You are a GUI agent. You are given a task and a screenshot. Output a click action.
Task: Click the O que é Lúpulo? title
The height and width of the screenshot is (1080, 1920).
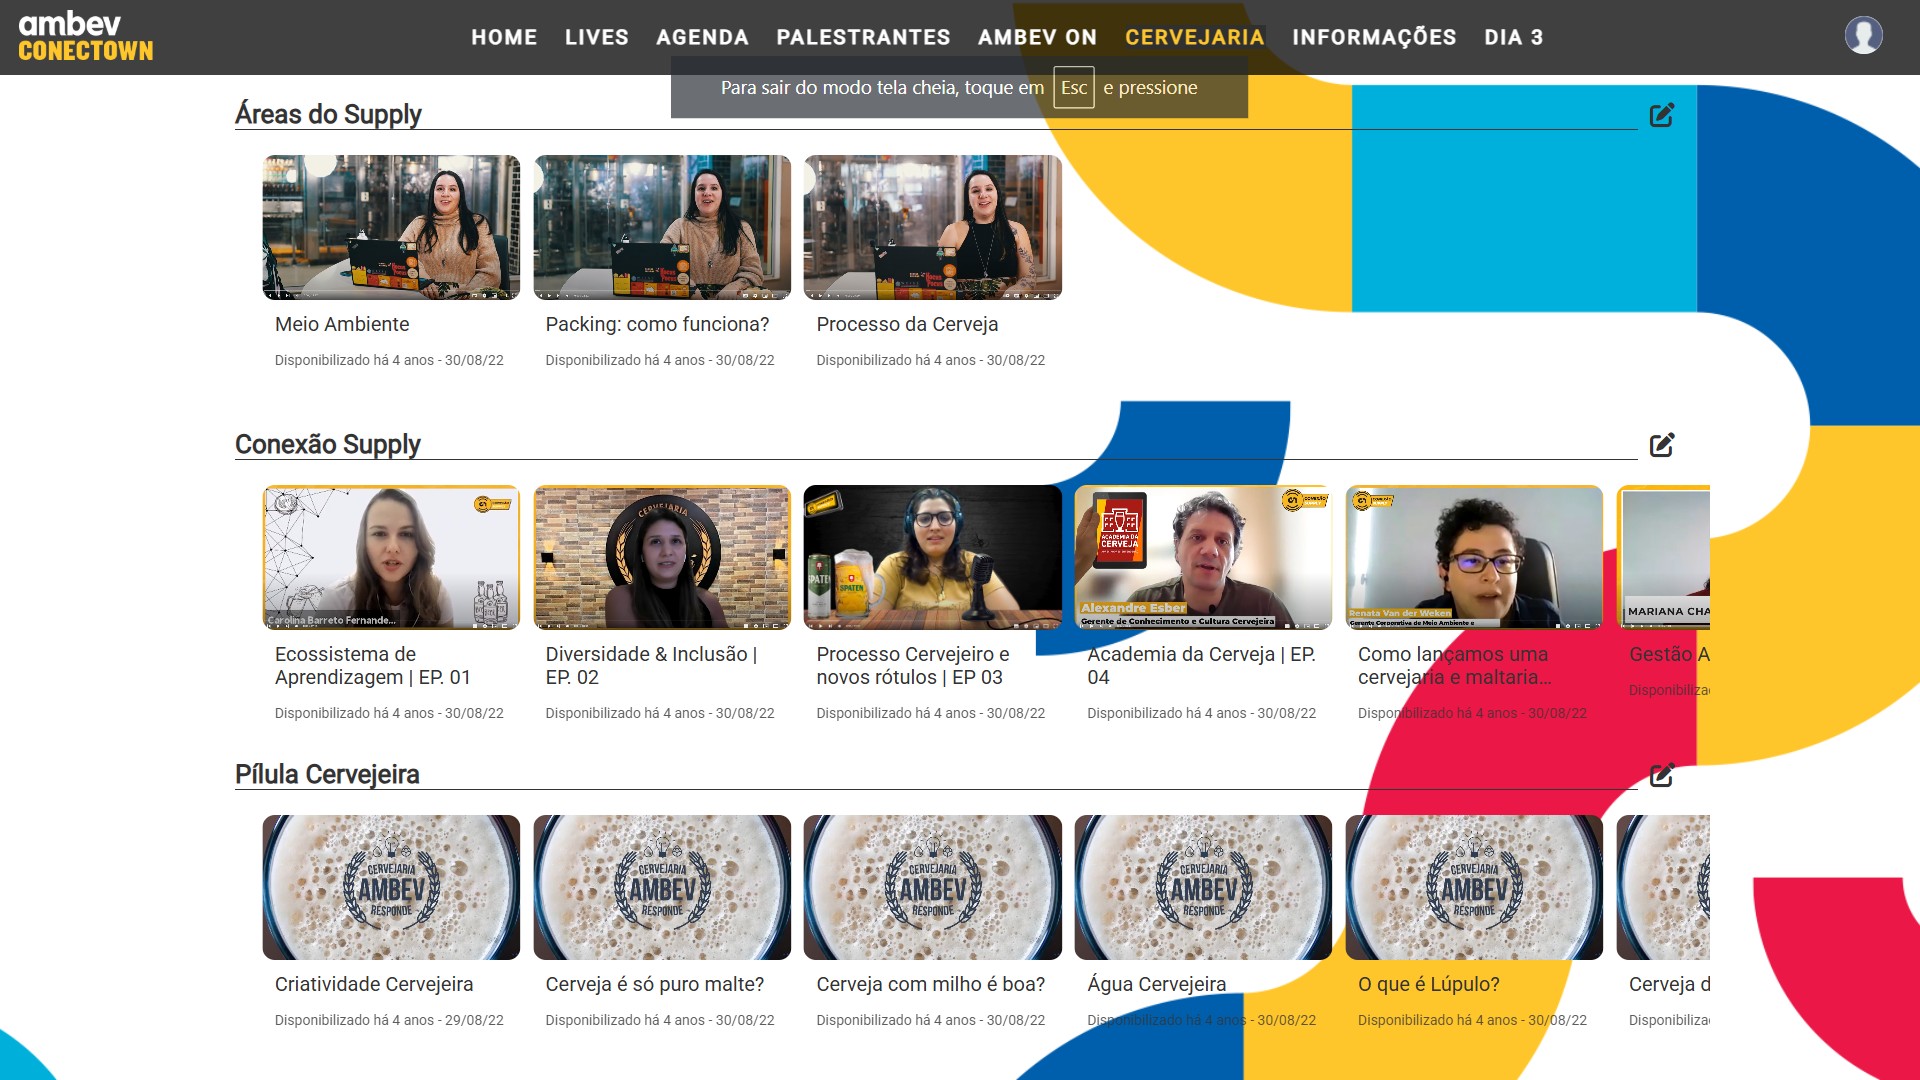click(x=1429, y=984)
